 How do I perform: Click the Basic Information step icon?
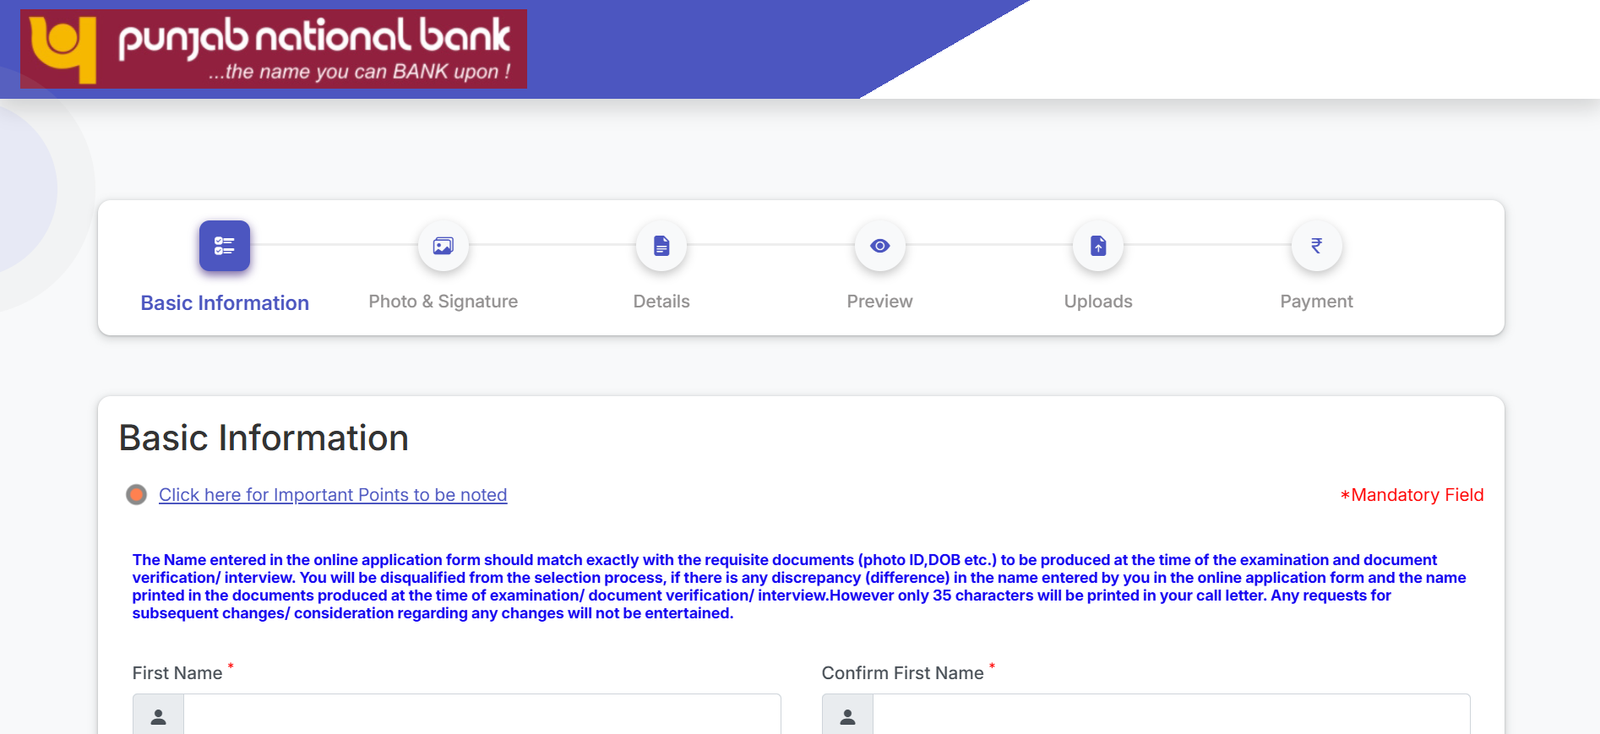tap(224, 246)
